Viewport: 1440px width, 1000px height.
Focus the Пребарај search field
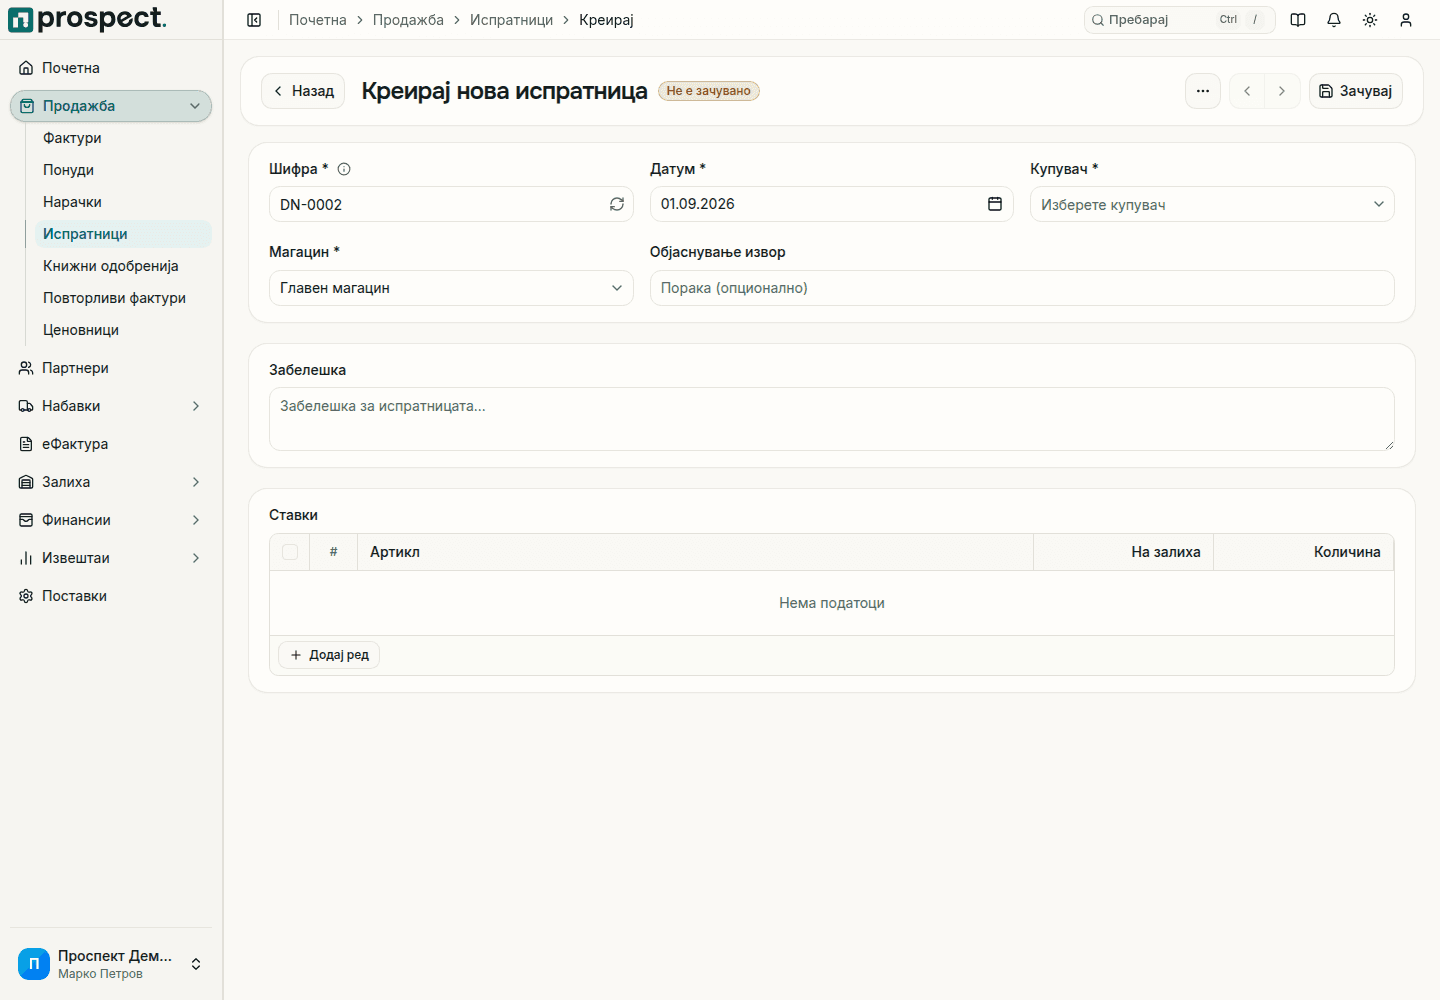click(x=1179, y=20)
